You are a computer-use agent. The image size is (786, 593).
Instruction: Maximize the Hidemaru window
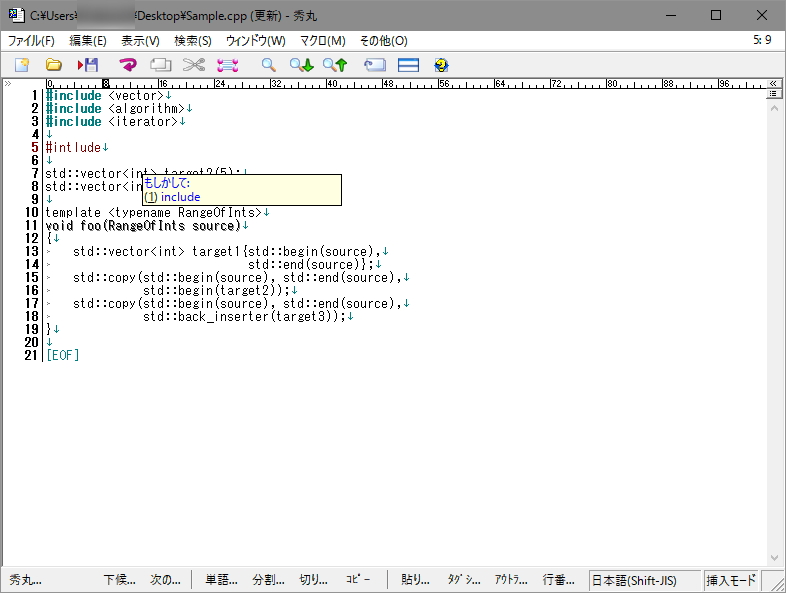click(716, 15)
